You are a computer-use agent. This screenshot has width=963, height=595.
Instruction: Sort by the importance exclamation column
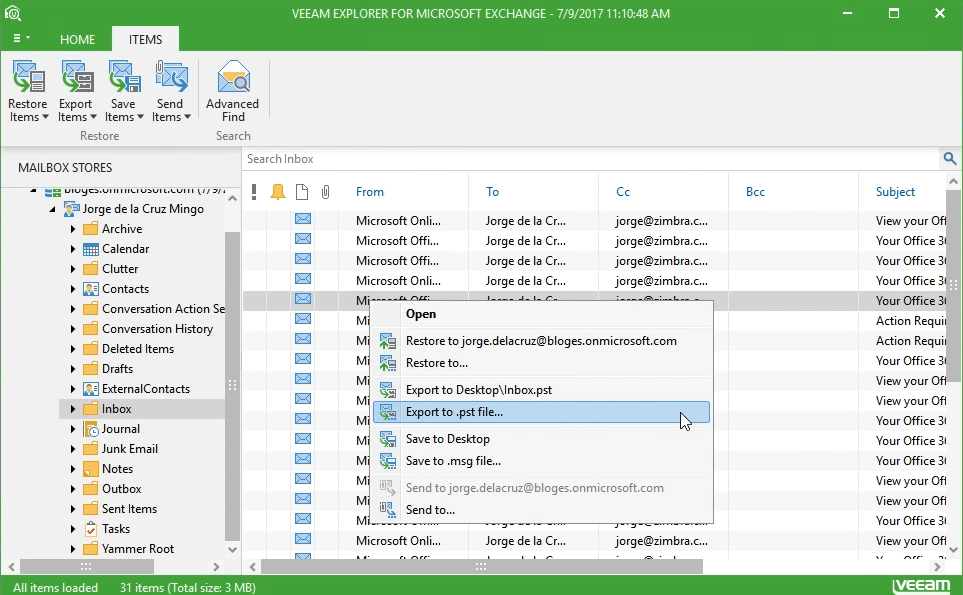pos(254,192)
